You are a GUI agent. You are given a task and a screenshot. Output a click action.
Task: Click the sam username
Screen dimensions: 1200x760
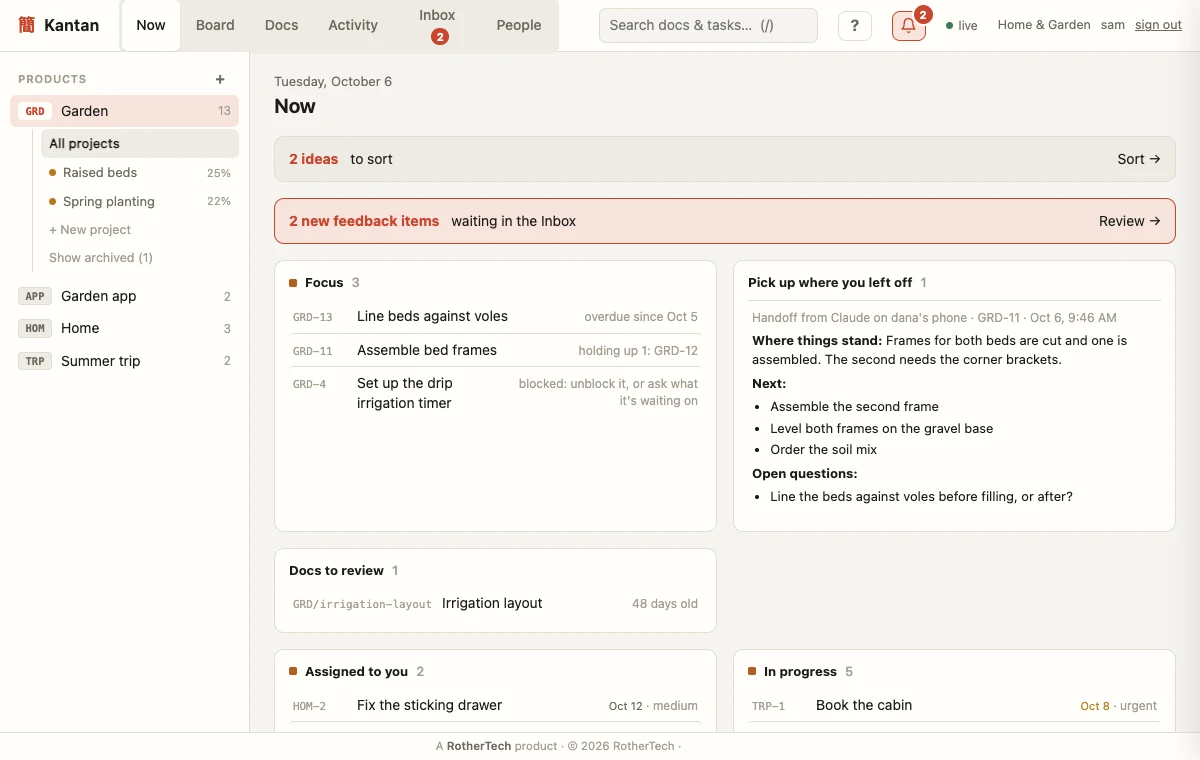(1113, 25)
